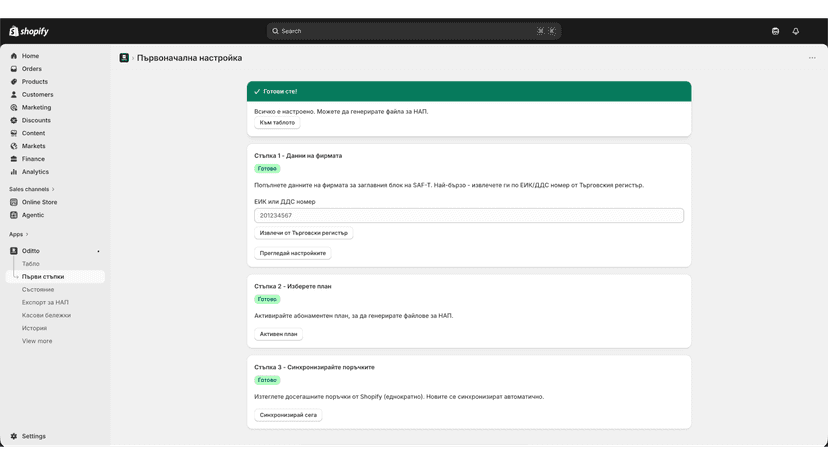The width and height of the screenshot is (828, 466).
Task: Open the Markets globe icon
Action: click(x=14, y=146)
